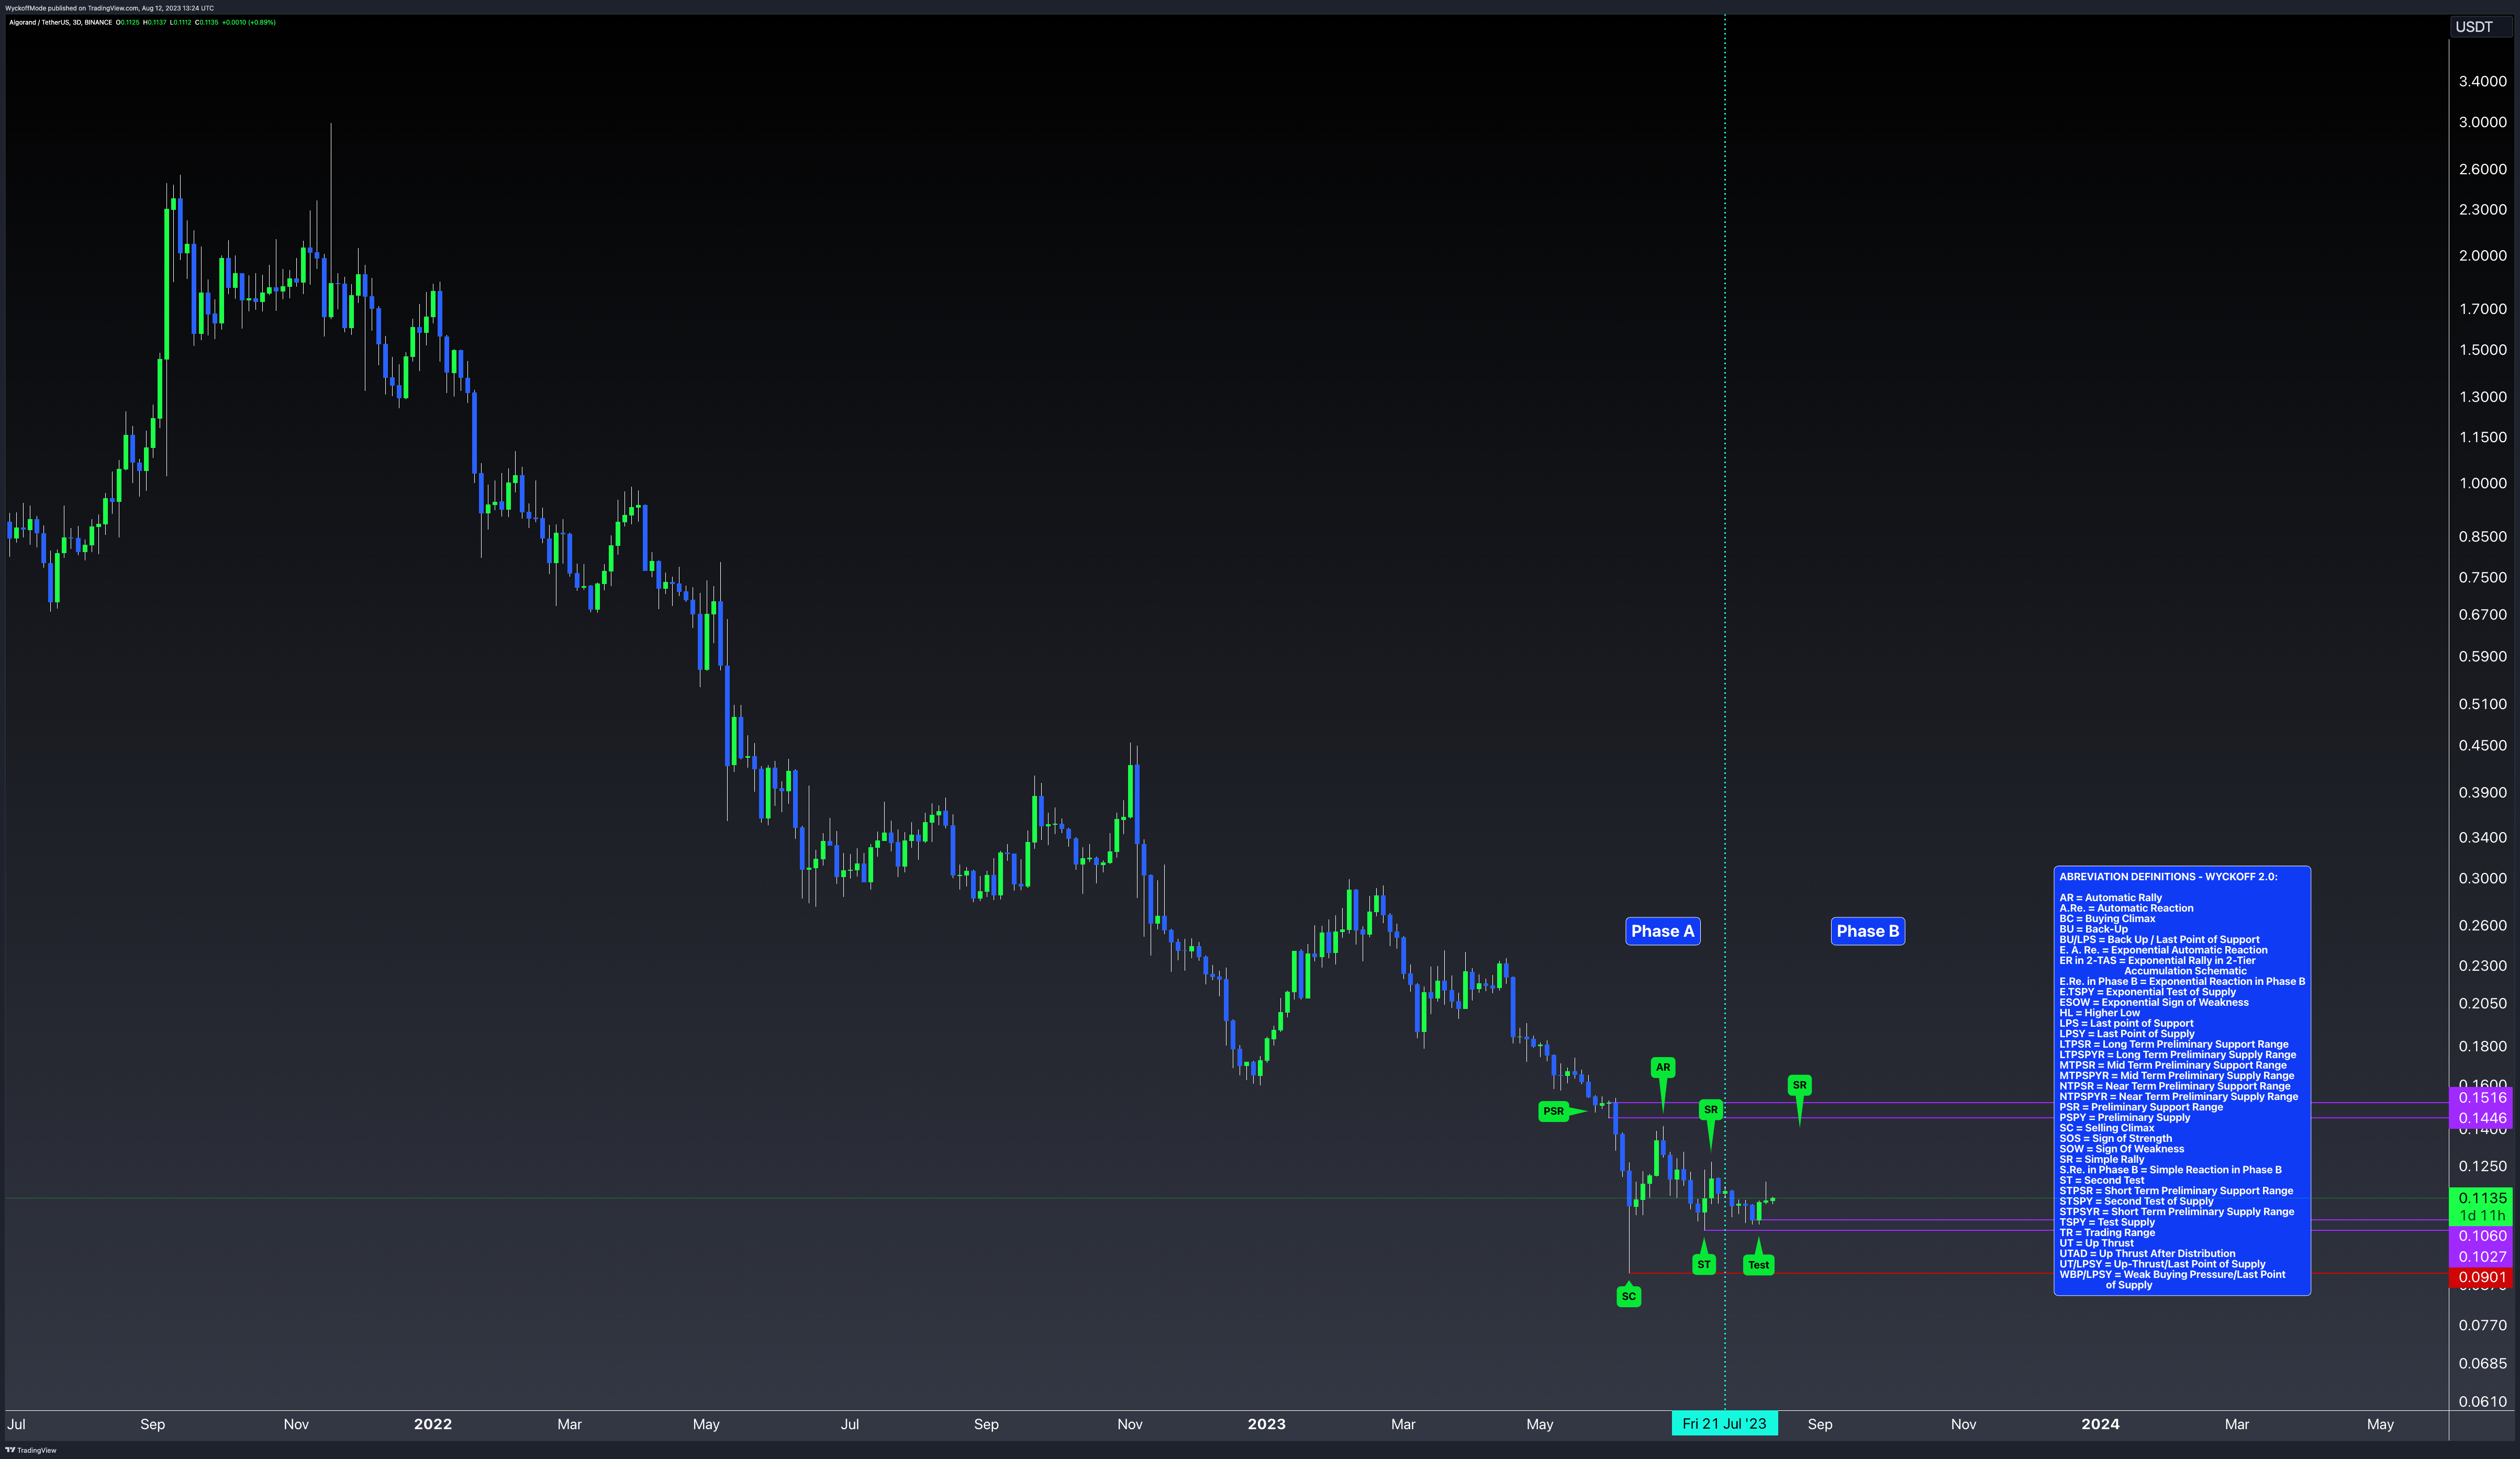Click the 0.2050 price axis label
The image size is (2520, 1459).
point(2483,1003)
